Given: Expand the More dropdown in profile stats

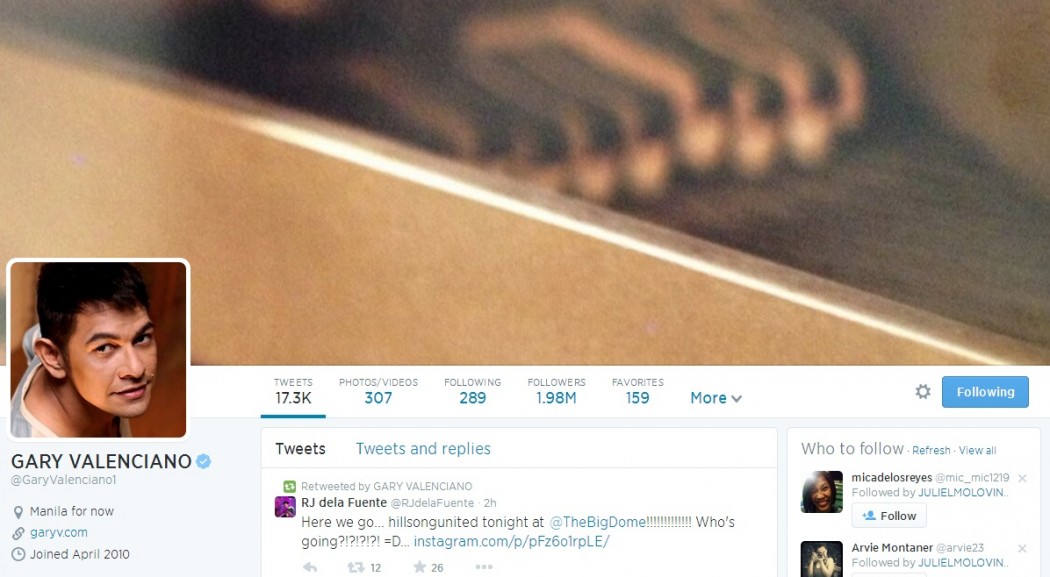Looking at the screenshot, I should point(716,398).
